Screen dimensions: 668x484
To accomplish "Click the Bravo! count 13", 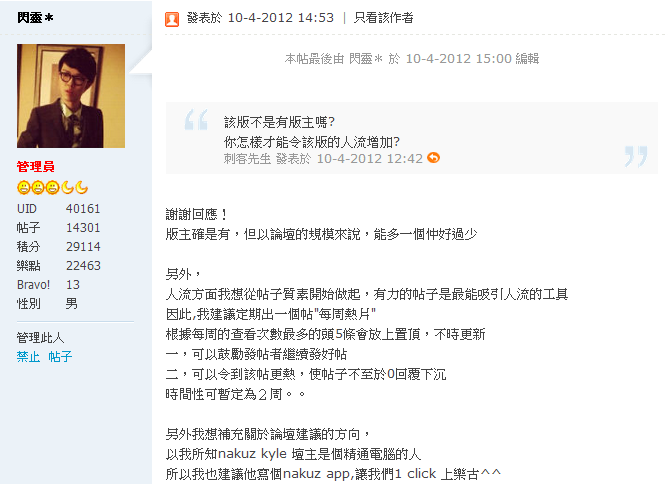I will (x=73, y=285).
